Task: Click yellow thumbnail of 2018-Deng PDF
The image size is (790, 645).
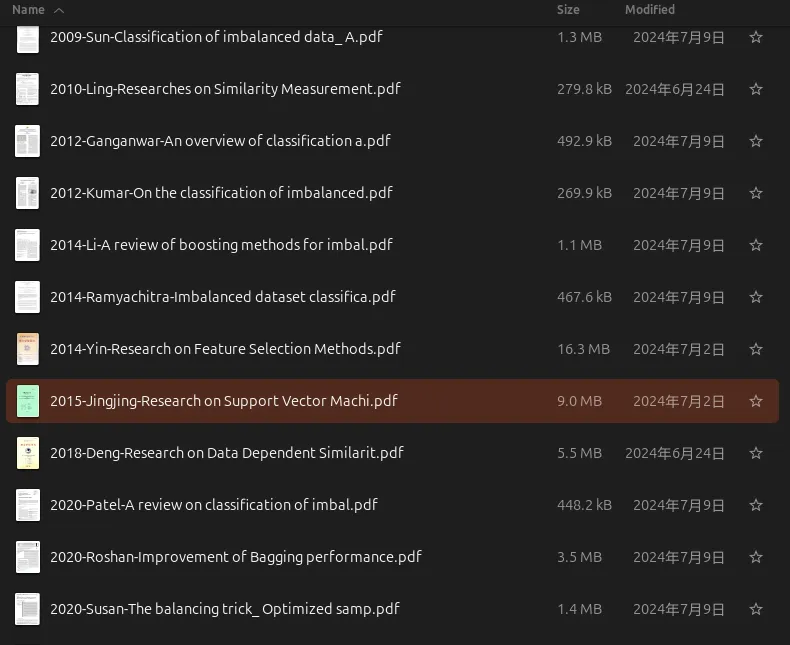Action: (27, 453)
